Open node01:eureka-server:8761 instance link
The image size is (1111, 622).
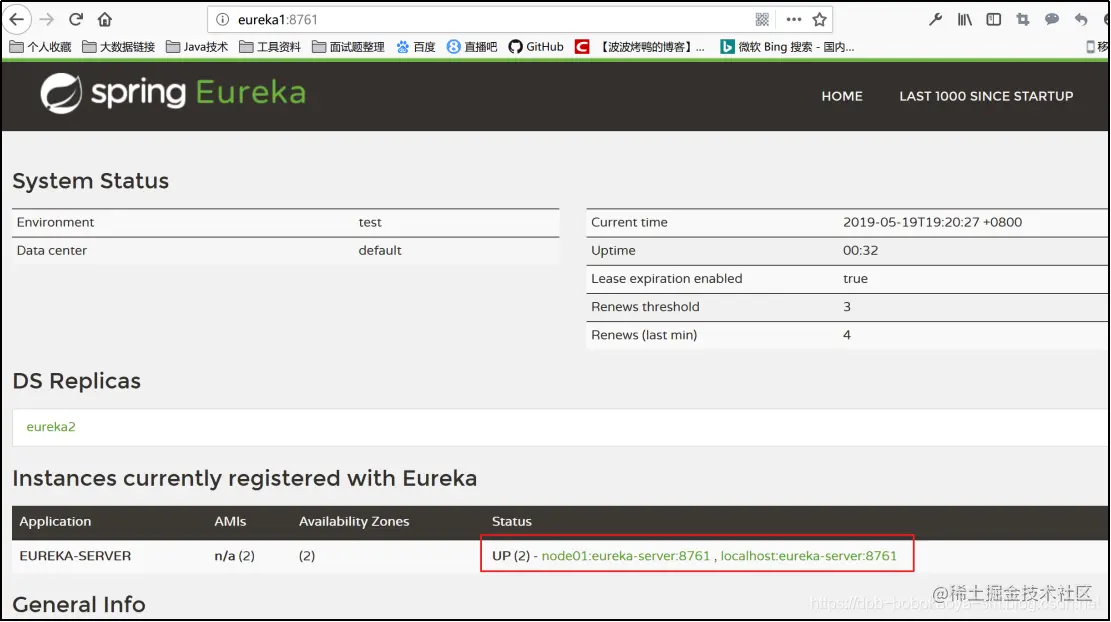coord(626,555)
